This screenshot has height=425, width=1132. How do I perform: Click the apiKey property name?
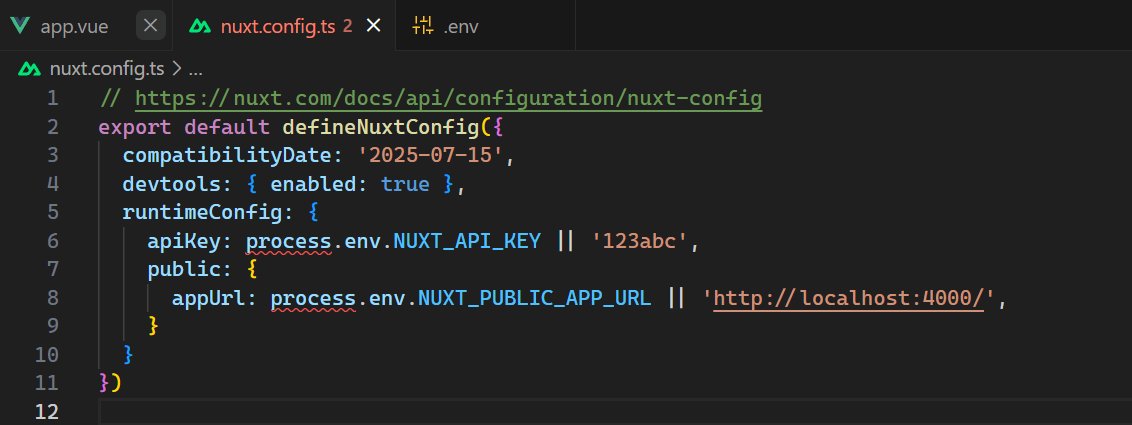(x=184, y=241)
